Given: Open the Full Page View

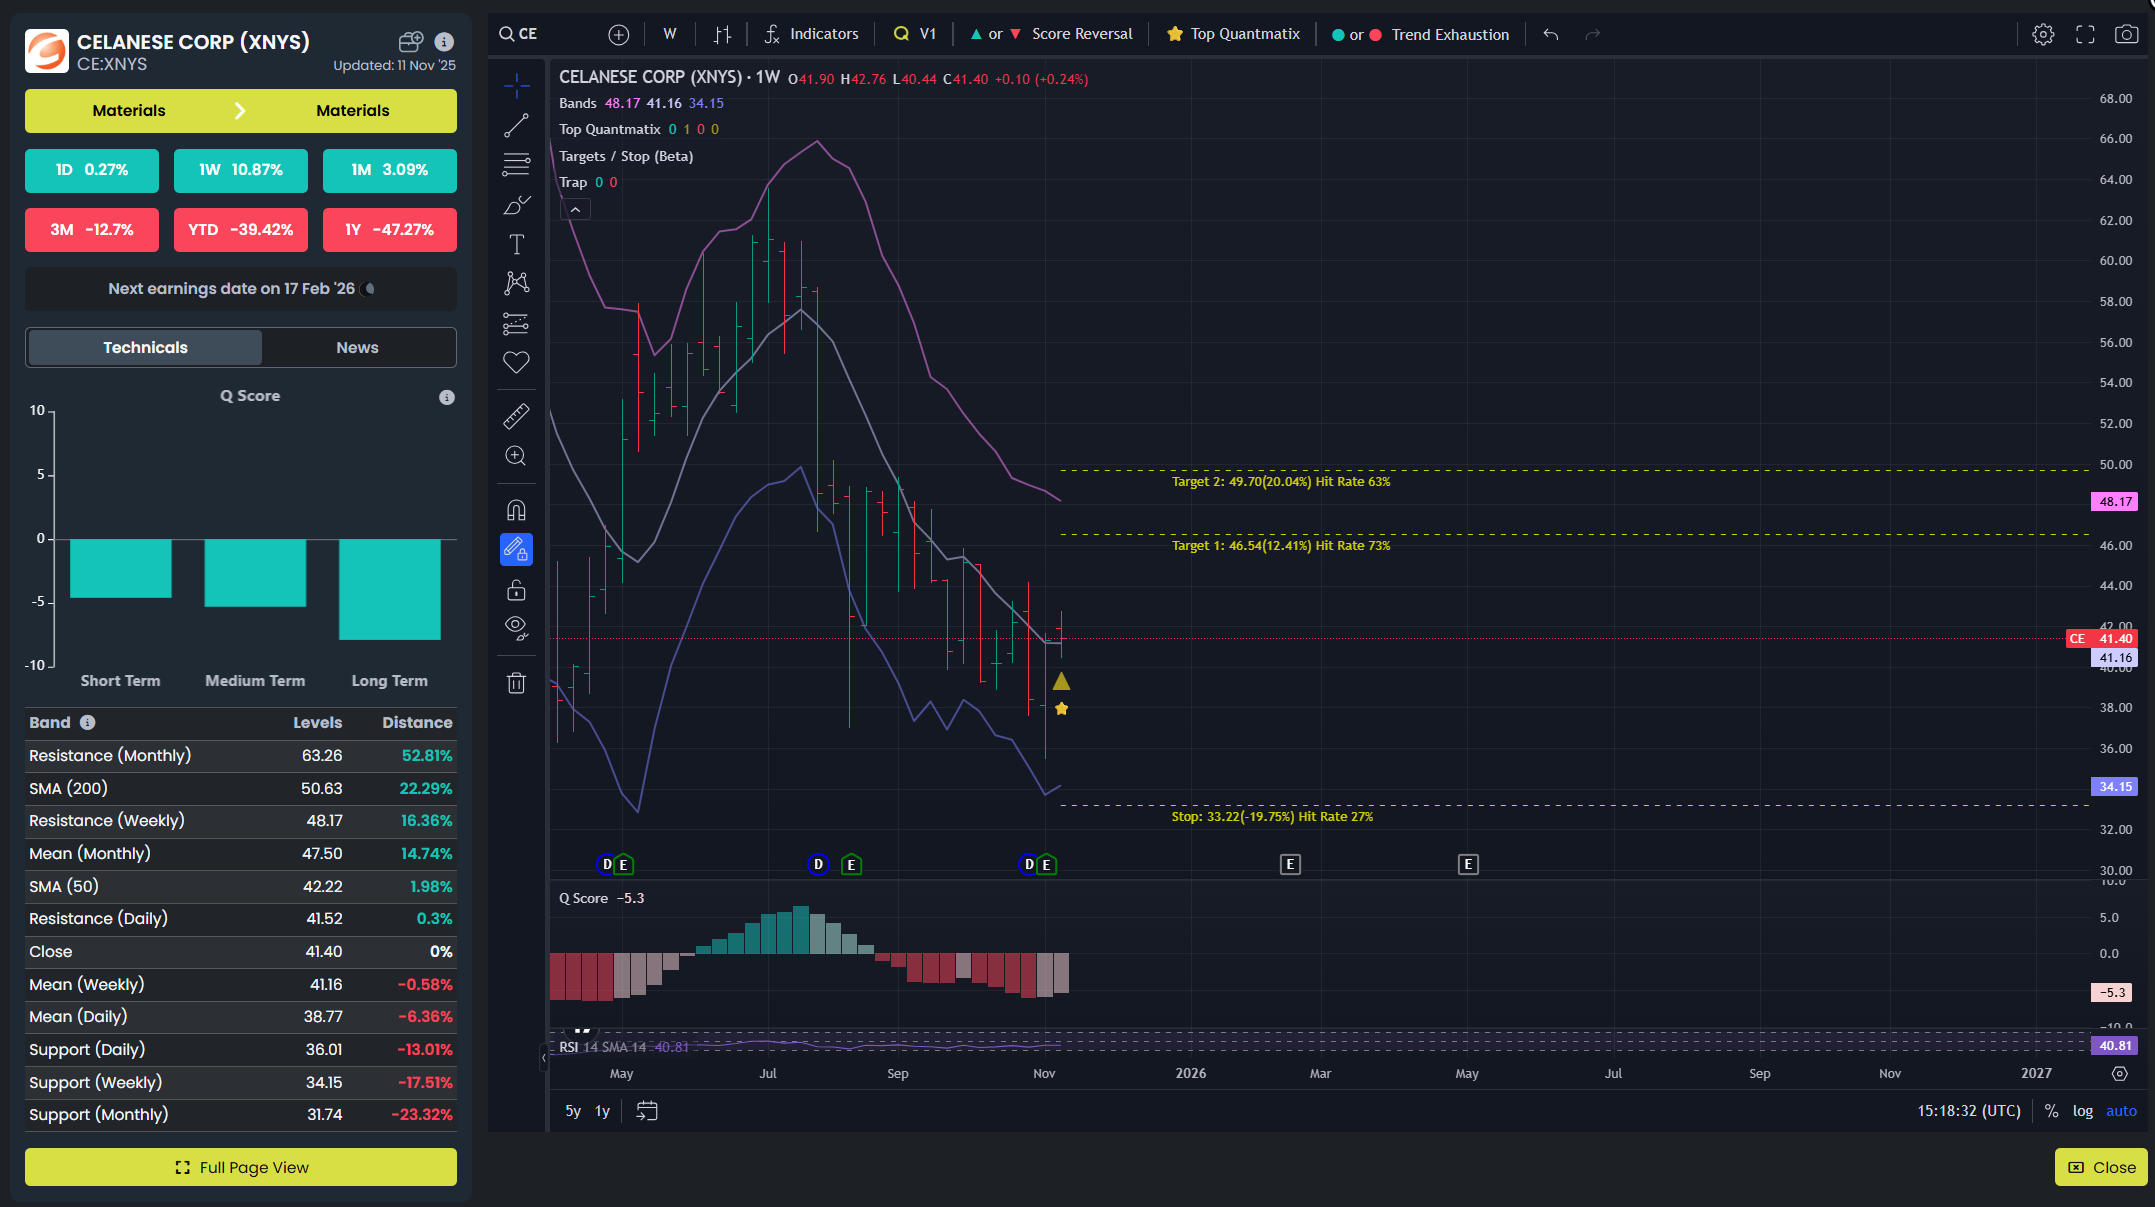Looking at the screenshot, I should coord(241,1167).
